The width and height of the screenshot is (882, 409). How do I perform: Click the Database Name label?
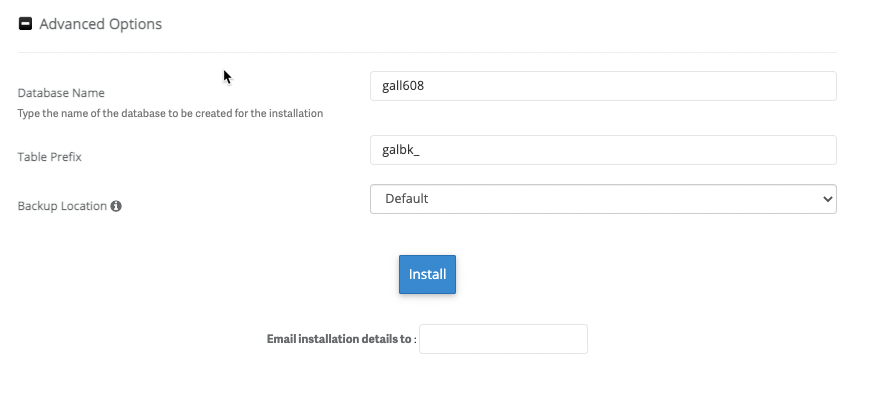tap(61, 93)
